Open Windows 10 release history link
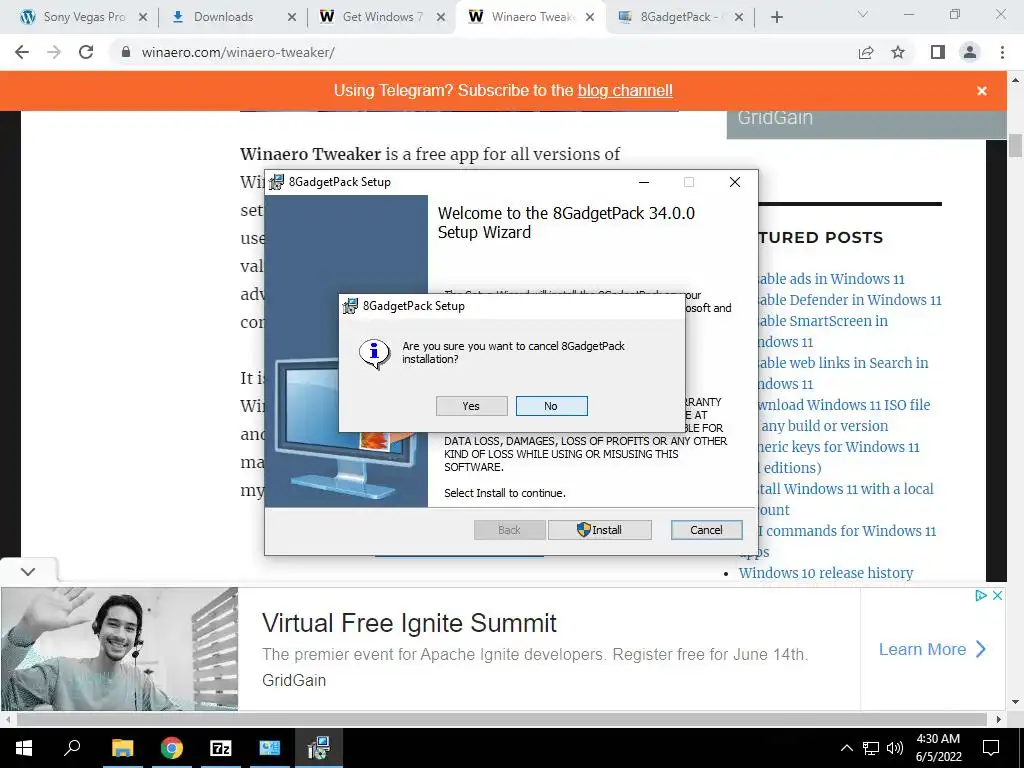Screen dimensions: 1024x768 click(x=825, y=573)
